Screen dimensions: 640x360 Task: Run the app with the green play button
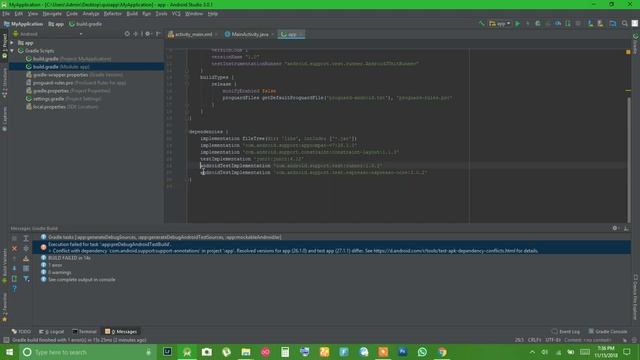[x=518, y=24]
